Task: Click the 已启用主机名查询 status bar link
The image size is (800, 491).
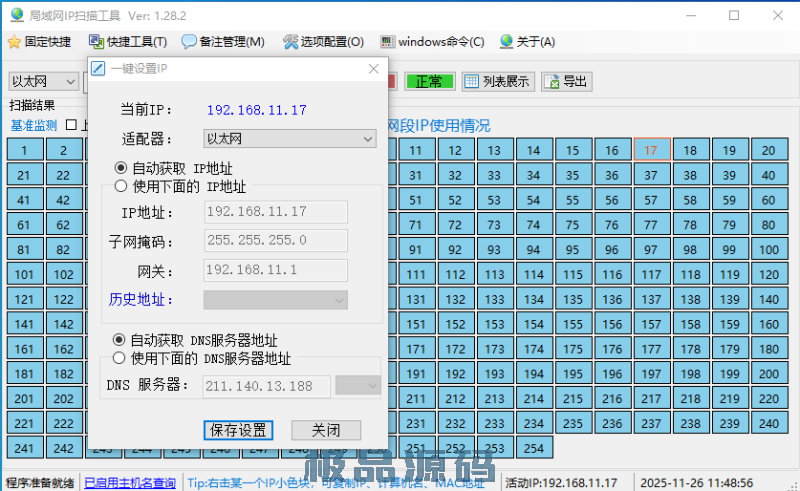Action: [130, 483]
